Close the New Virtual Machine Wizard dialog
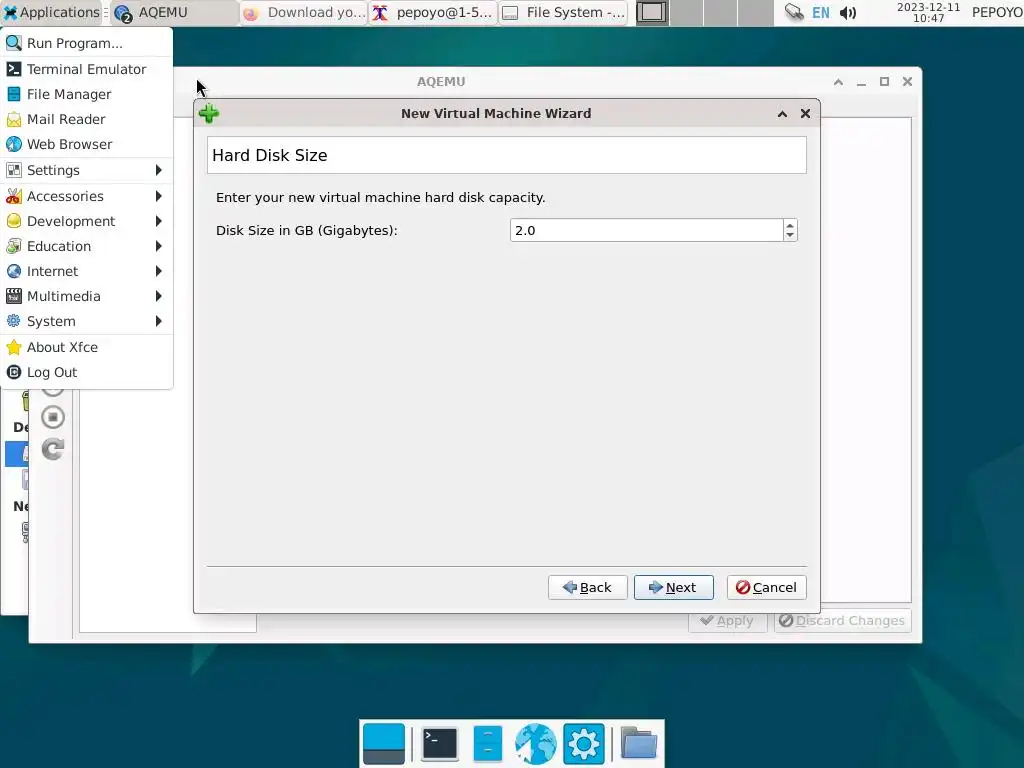The image size is (1024, 768). pyautogui.click(x=805, y=114)
